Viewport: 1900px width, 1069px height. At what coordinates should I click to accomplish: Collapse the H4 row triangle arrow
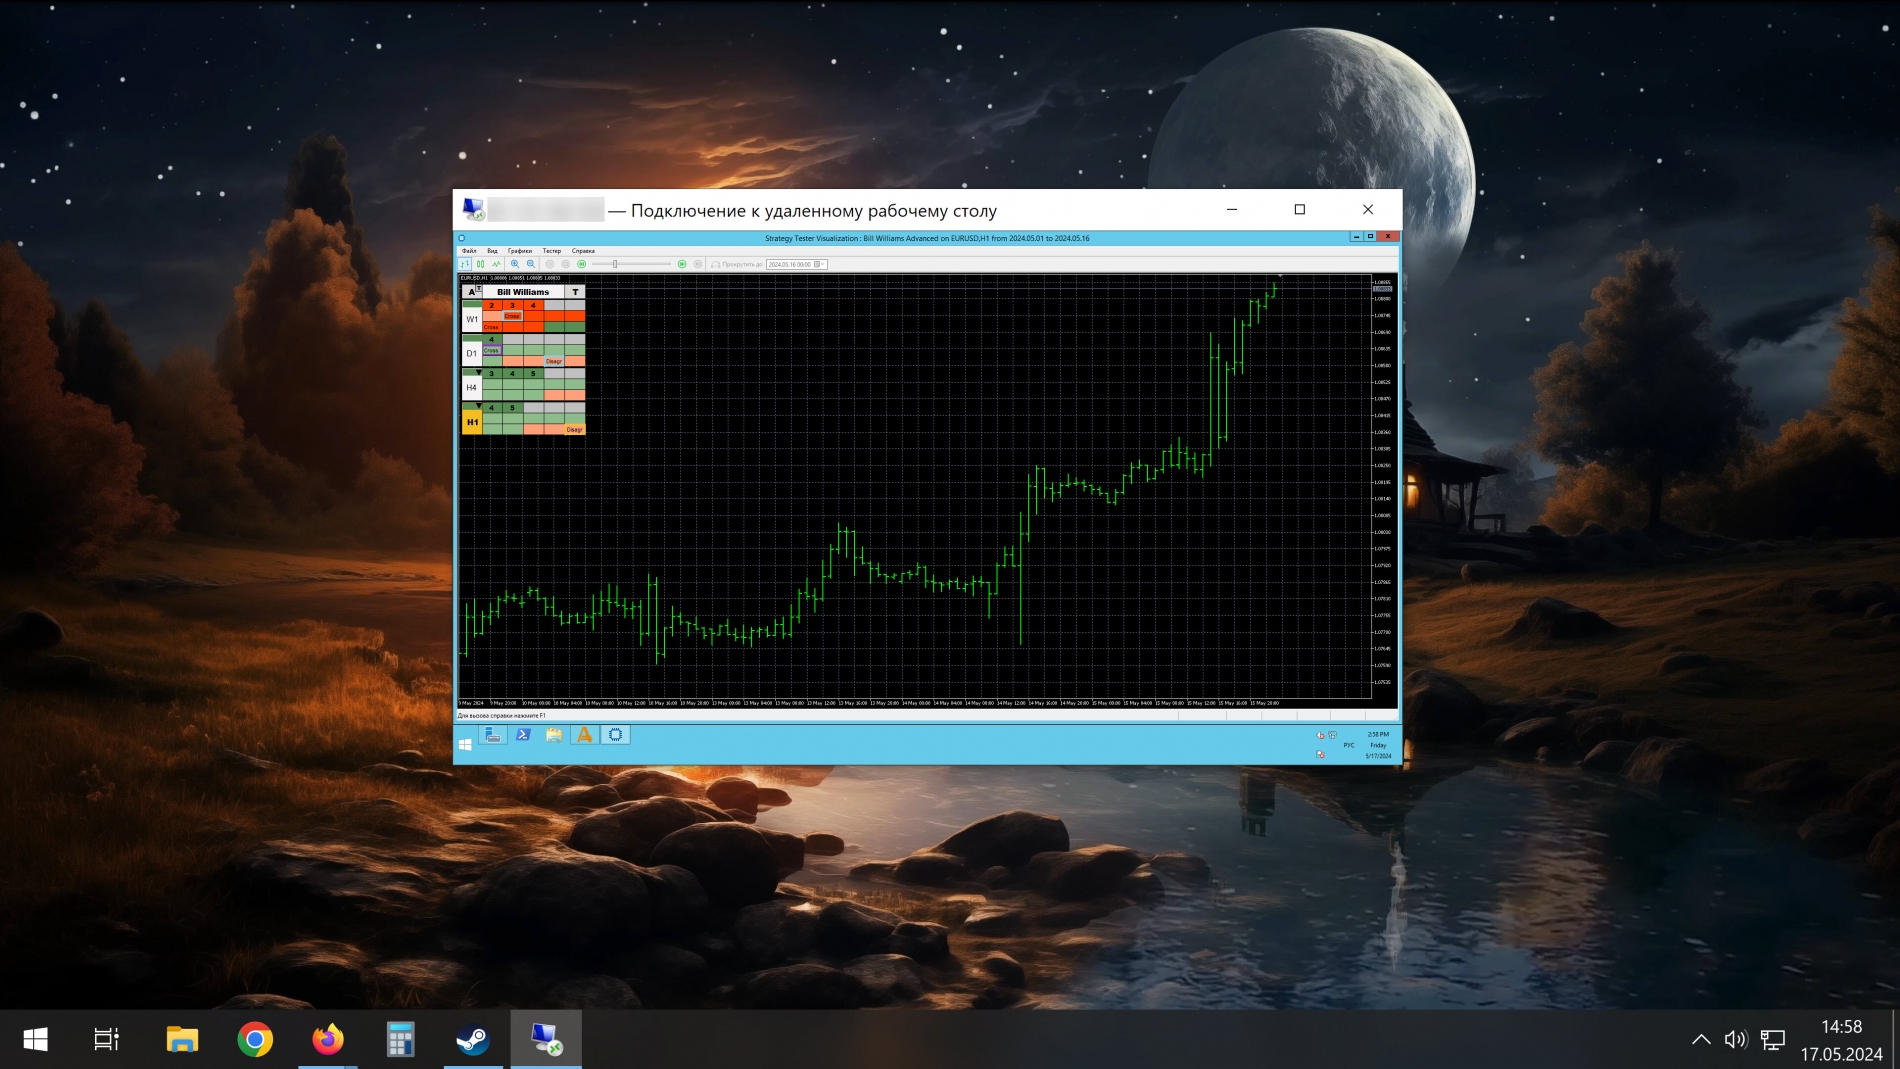(x=479, y=372)
